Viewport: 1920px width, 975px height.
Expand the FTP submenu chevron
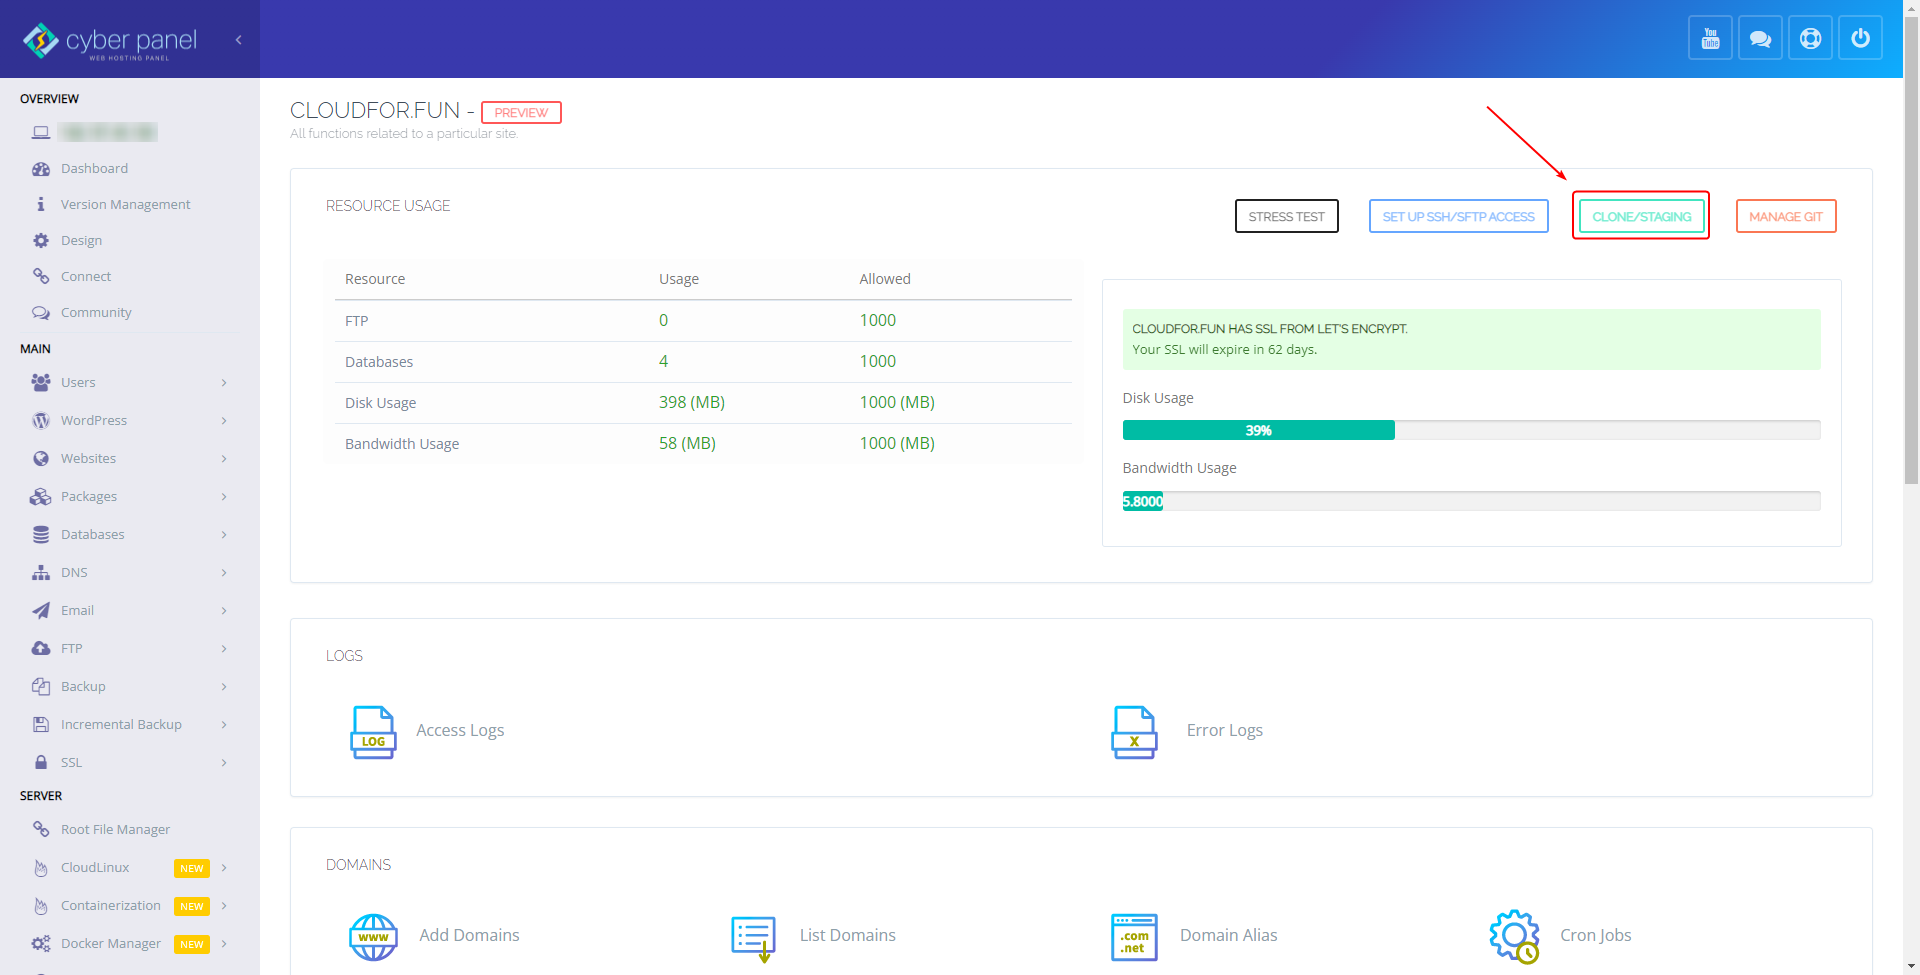(x=224, y=649)
